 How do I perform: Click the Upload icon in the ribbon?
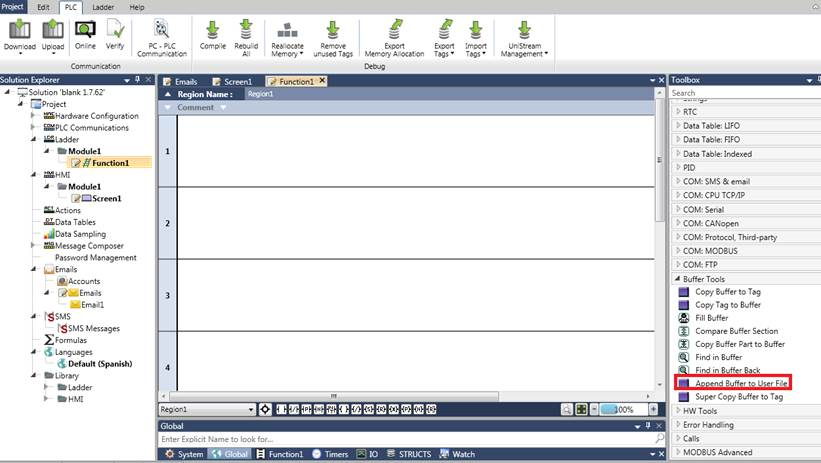click(x=53, y=35)
